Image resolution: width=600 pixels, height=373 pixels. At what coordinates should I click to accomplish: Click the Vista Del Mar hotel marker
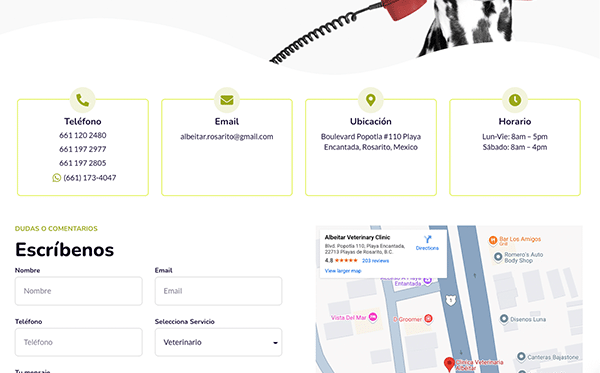[373, 317]
